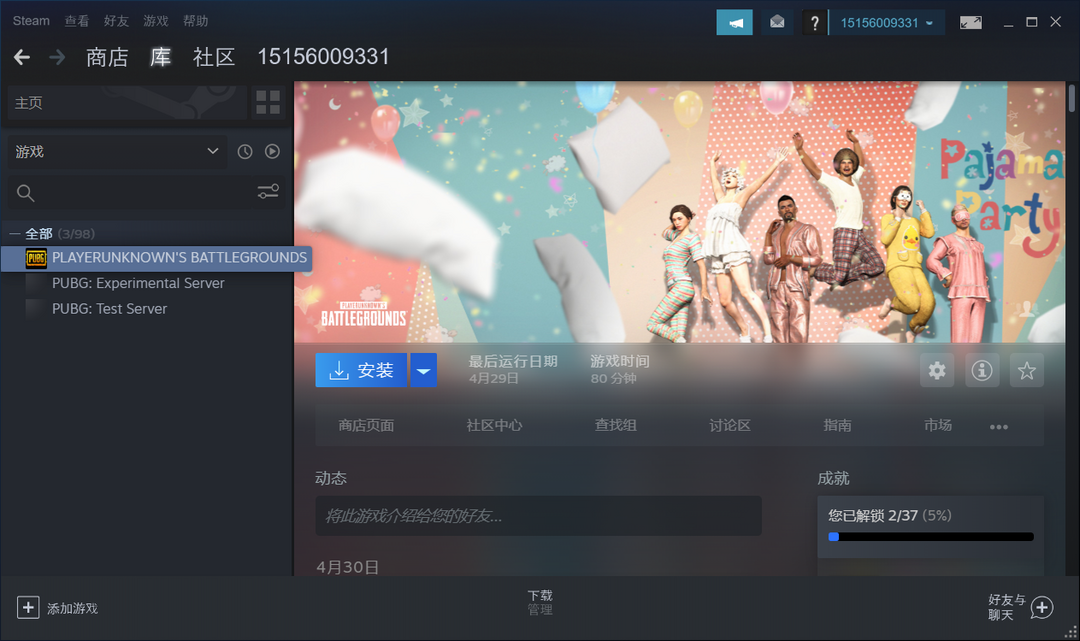1080x641 pixels.
Task: Open the 好友 menu
Action: (116, 21)
